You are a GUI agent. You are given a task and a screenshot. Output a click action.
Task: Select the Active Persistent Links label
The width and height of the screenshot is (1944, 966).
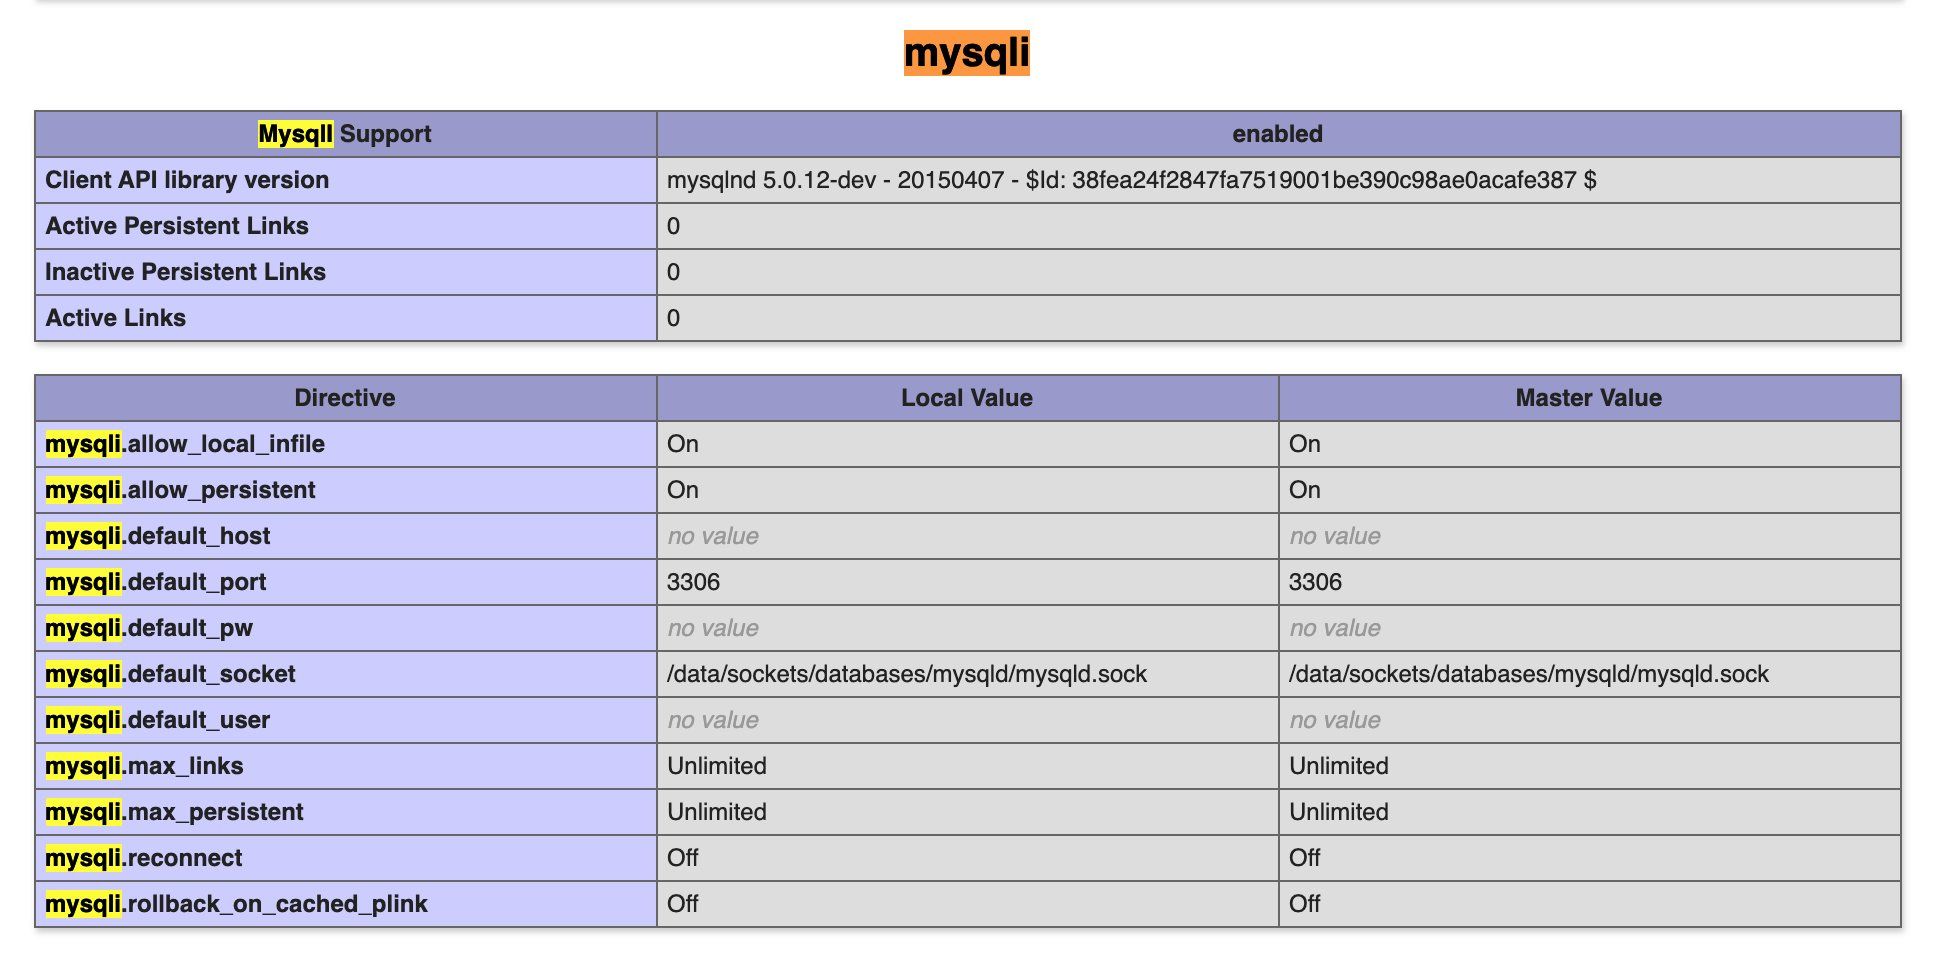(177, 226)
